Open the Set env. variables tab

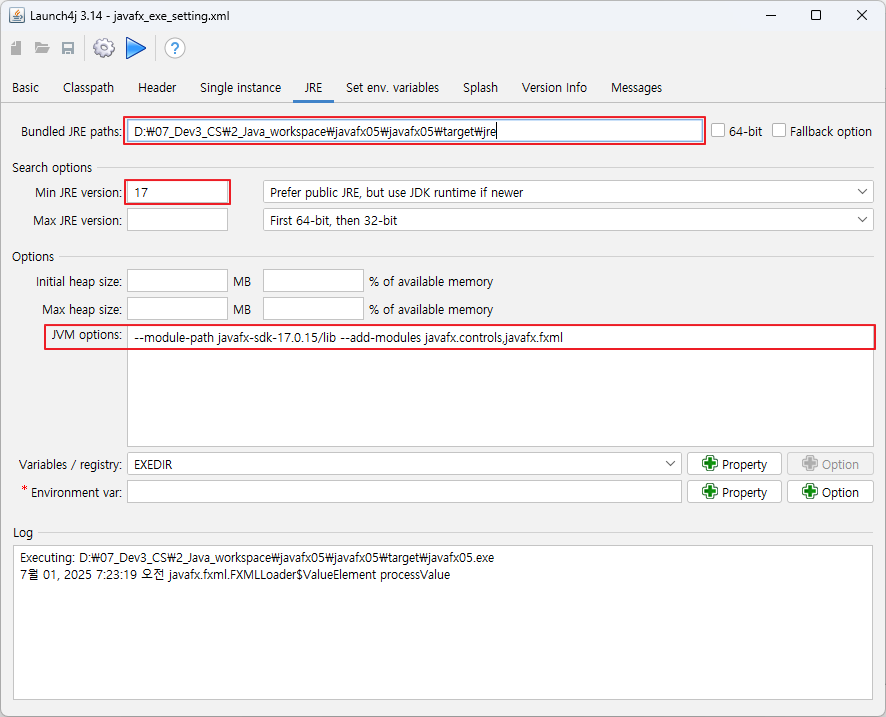point(392,88)
